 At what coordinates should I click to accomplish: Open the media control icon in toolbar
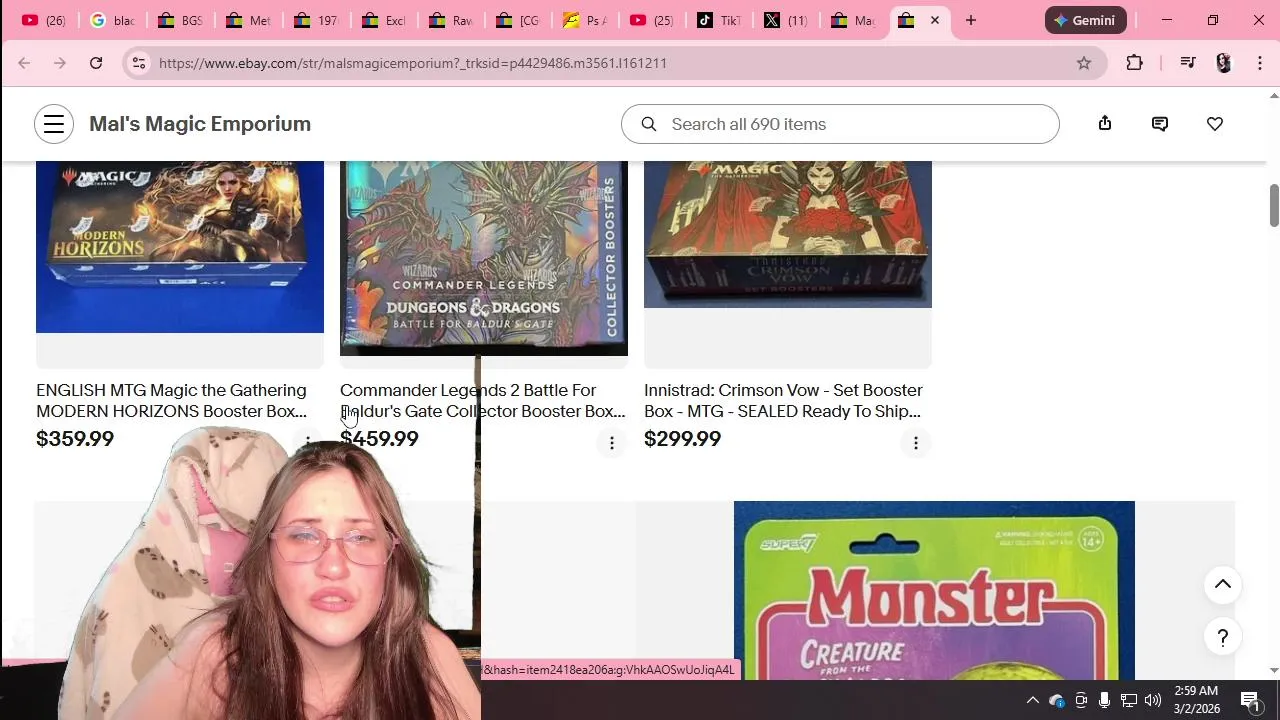[x=1188, y=63]
